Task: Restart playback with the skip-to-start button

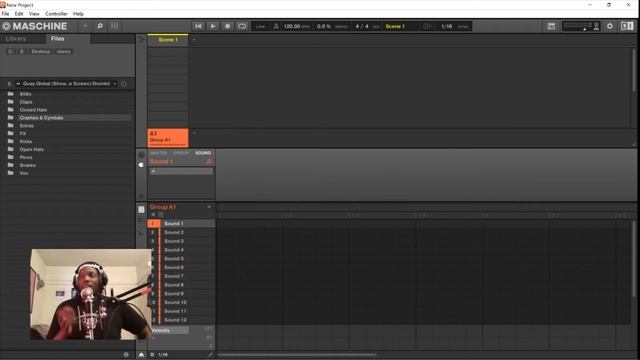Action: [198, 26]
